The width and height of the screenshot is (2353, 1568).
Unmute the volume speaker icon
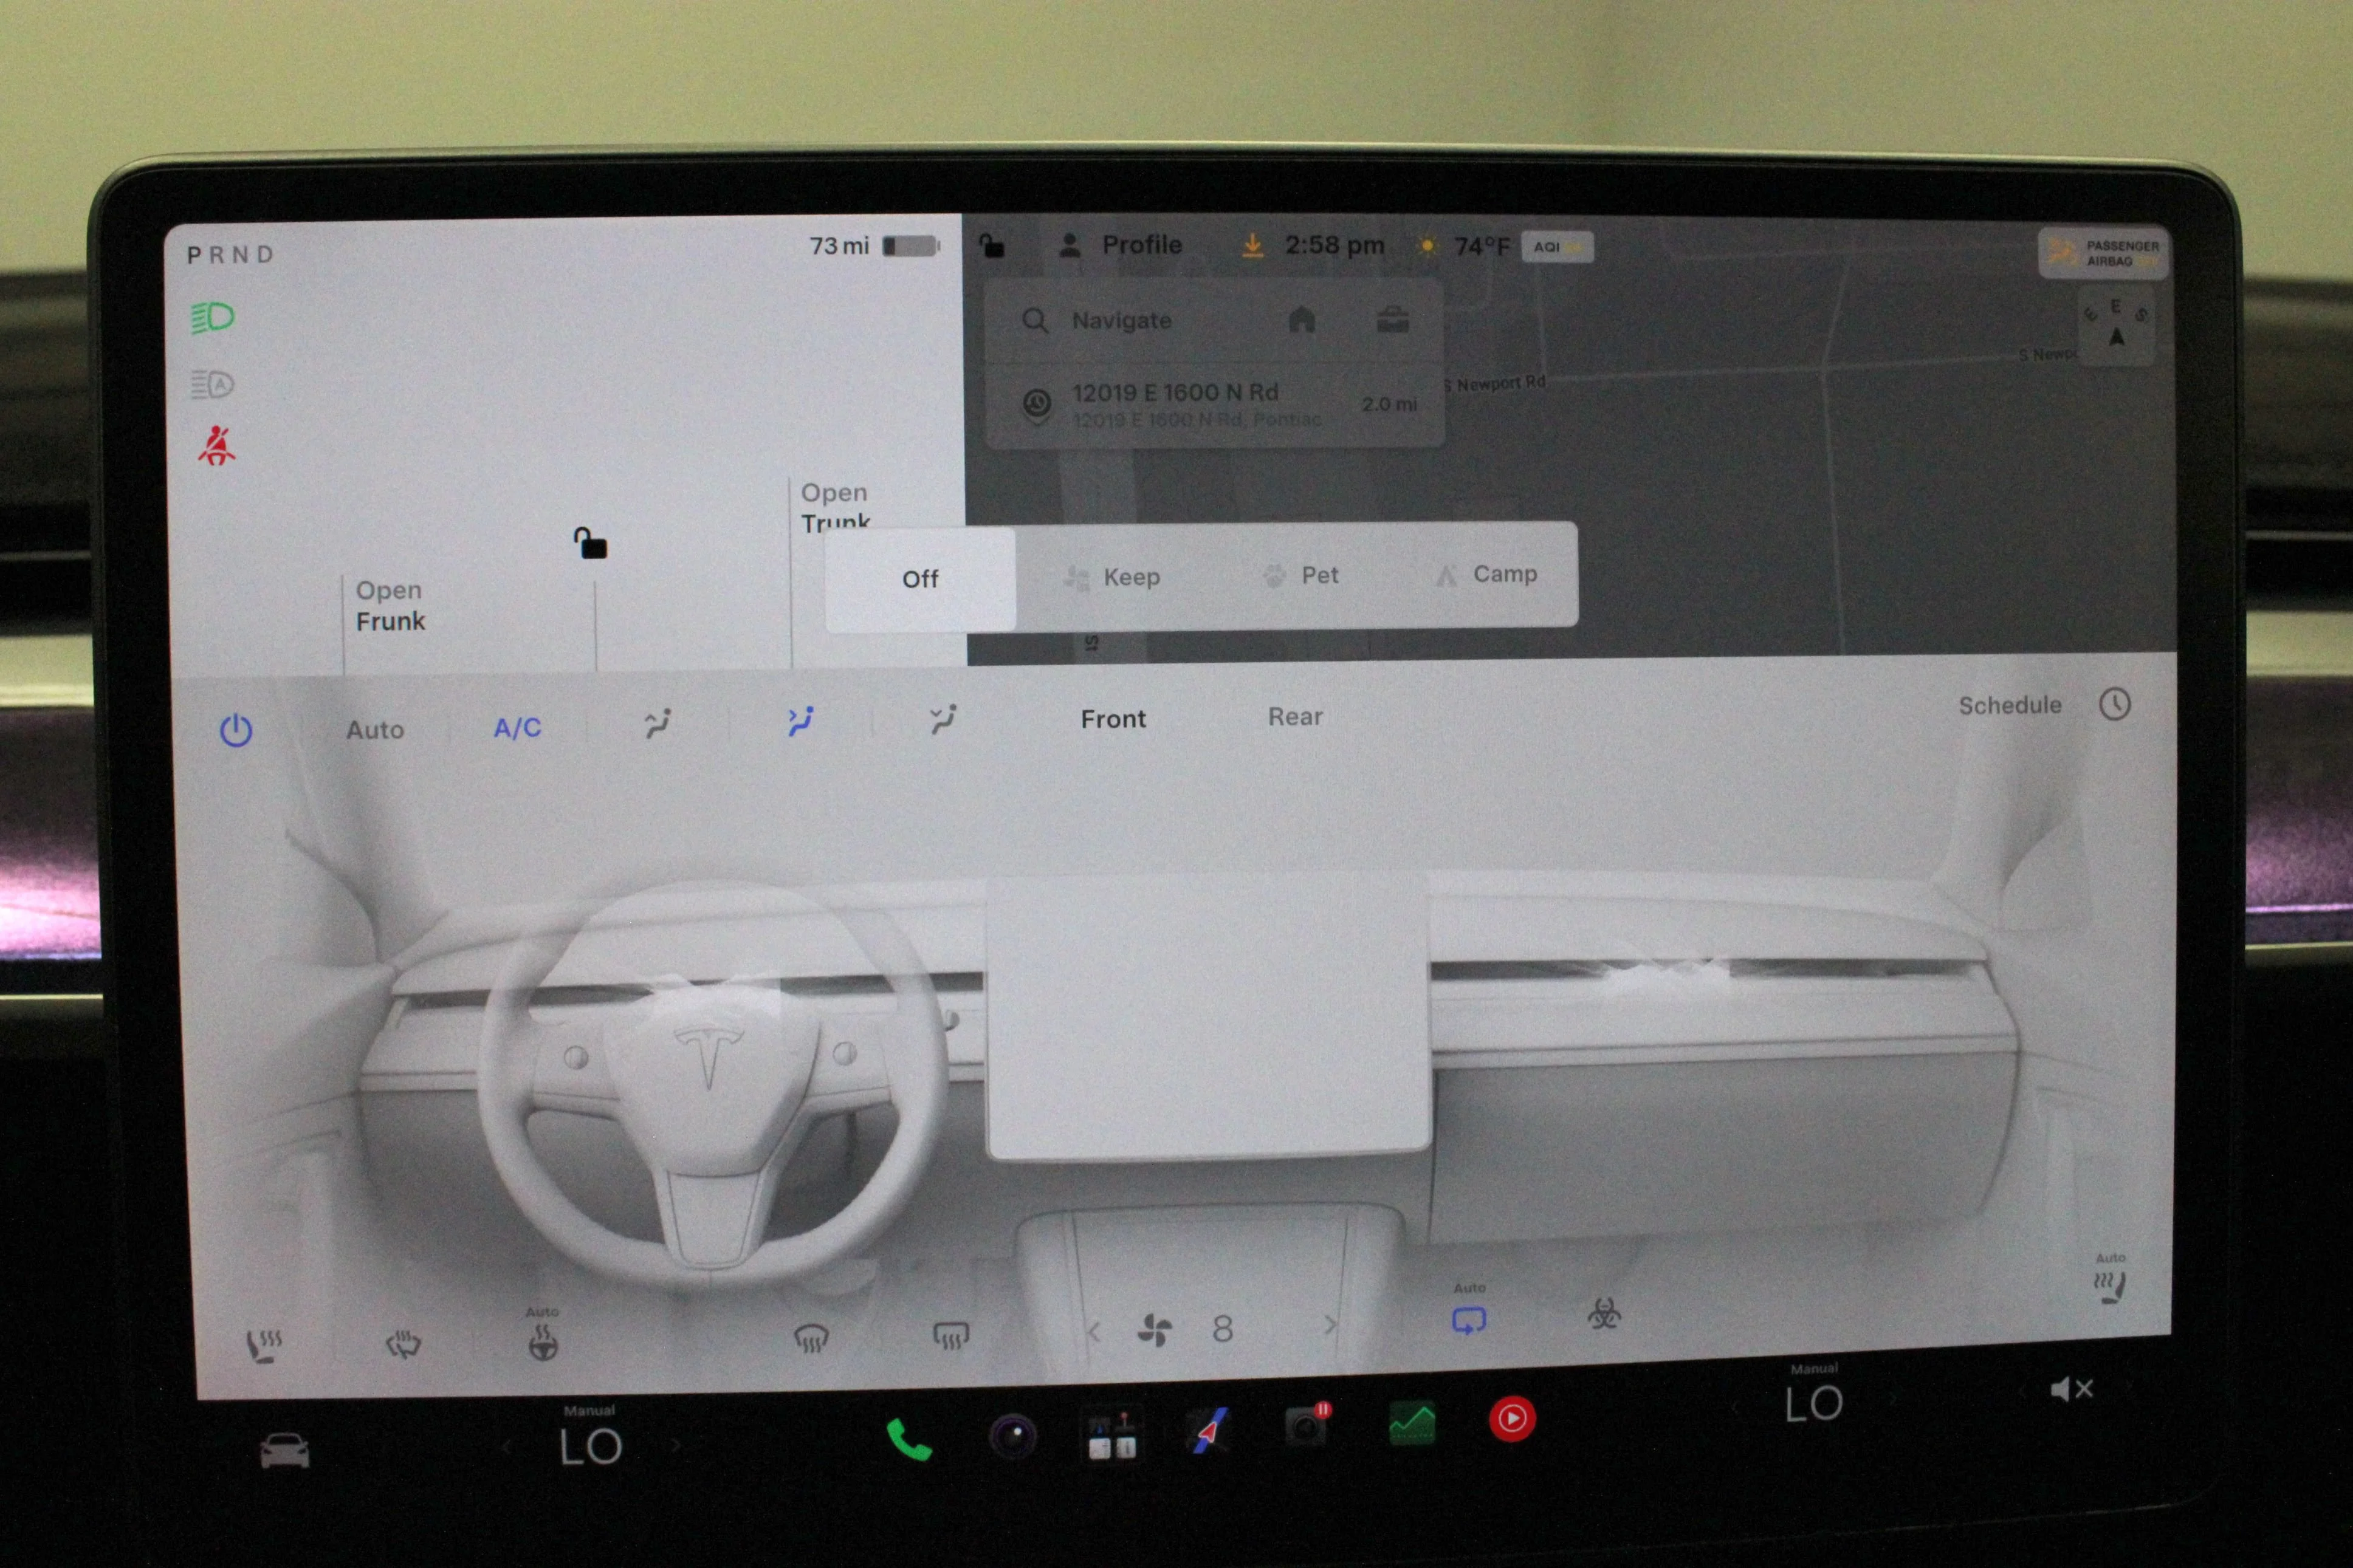point(2071,1389)
